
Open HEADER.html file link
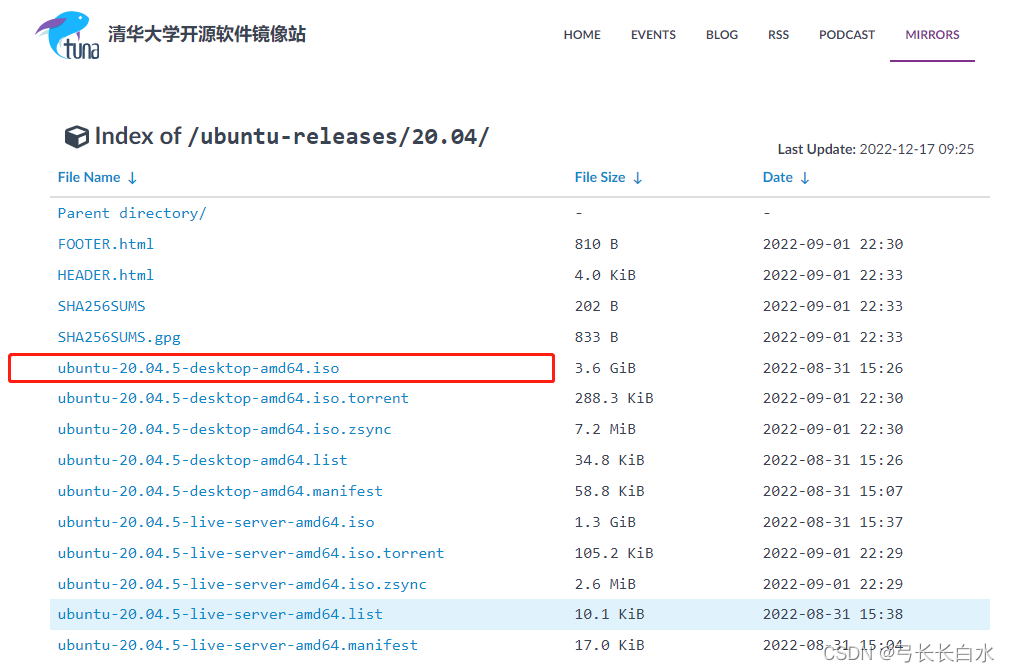point(106,275)
